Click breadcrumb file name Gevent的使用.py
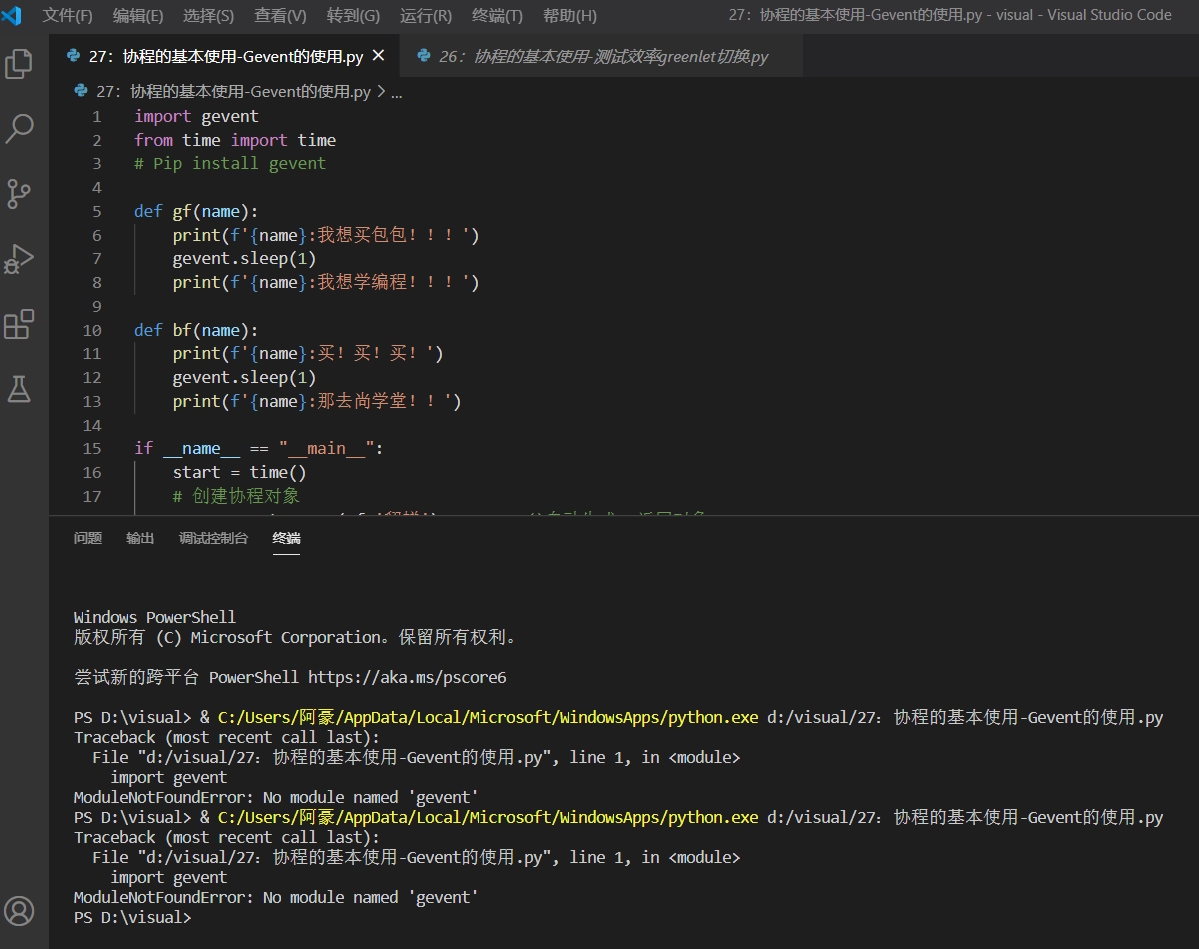 (233, 92)
